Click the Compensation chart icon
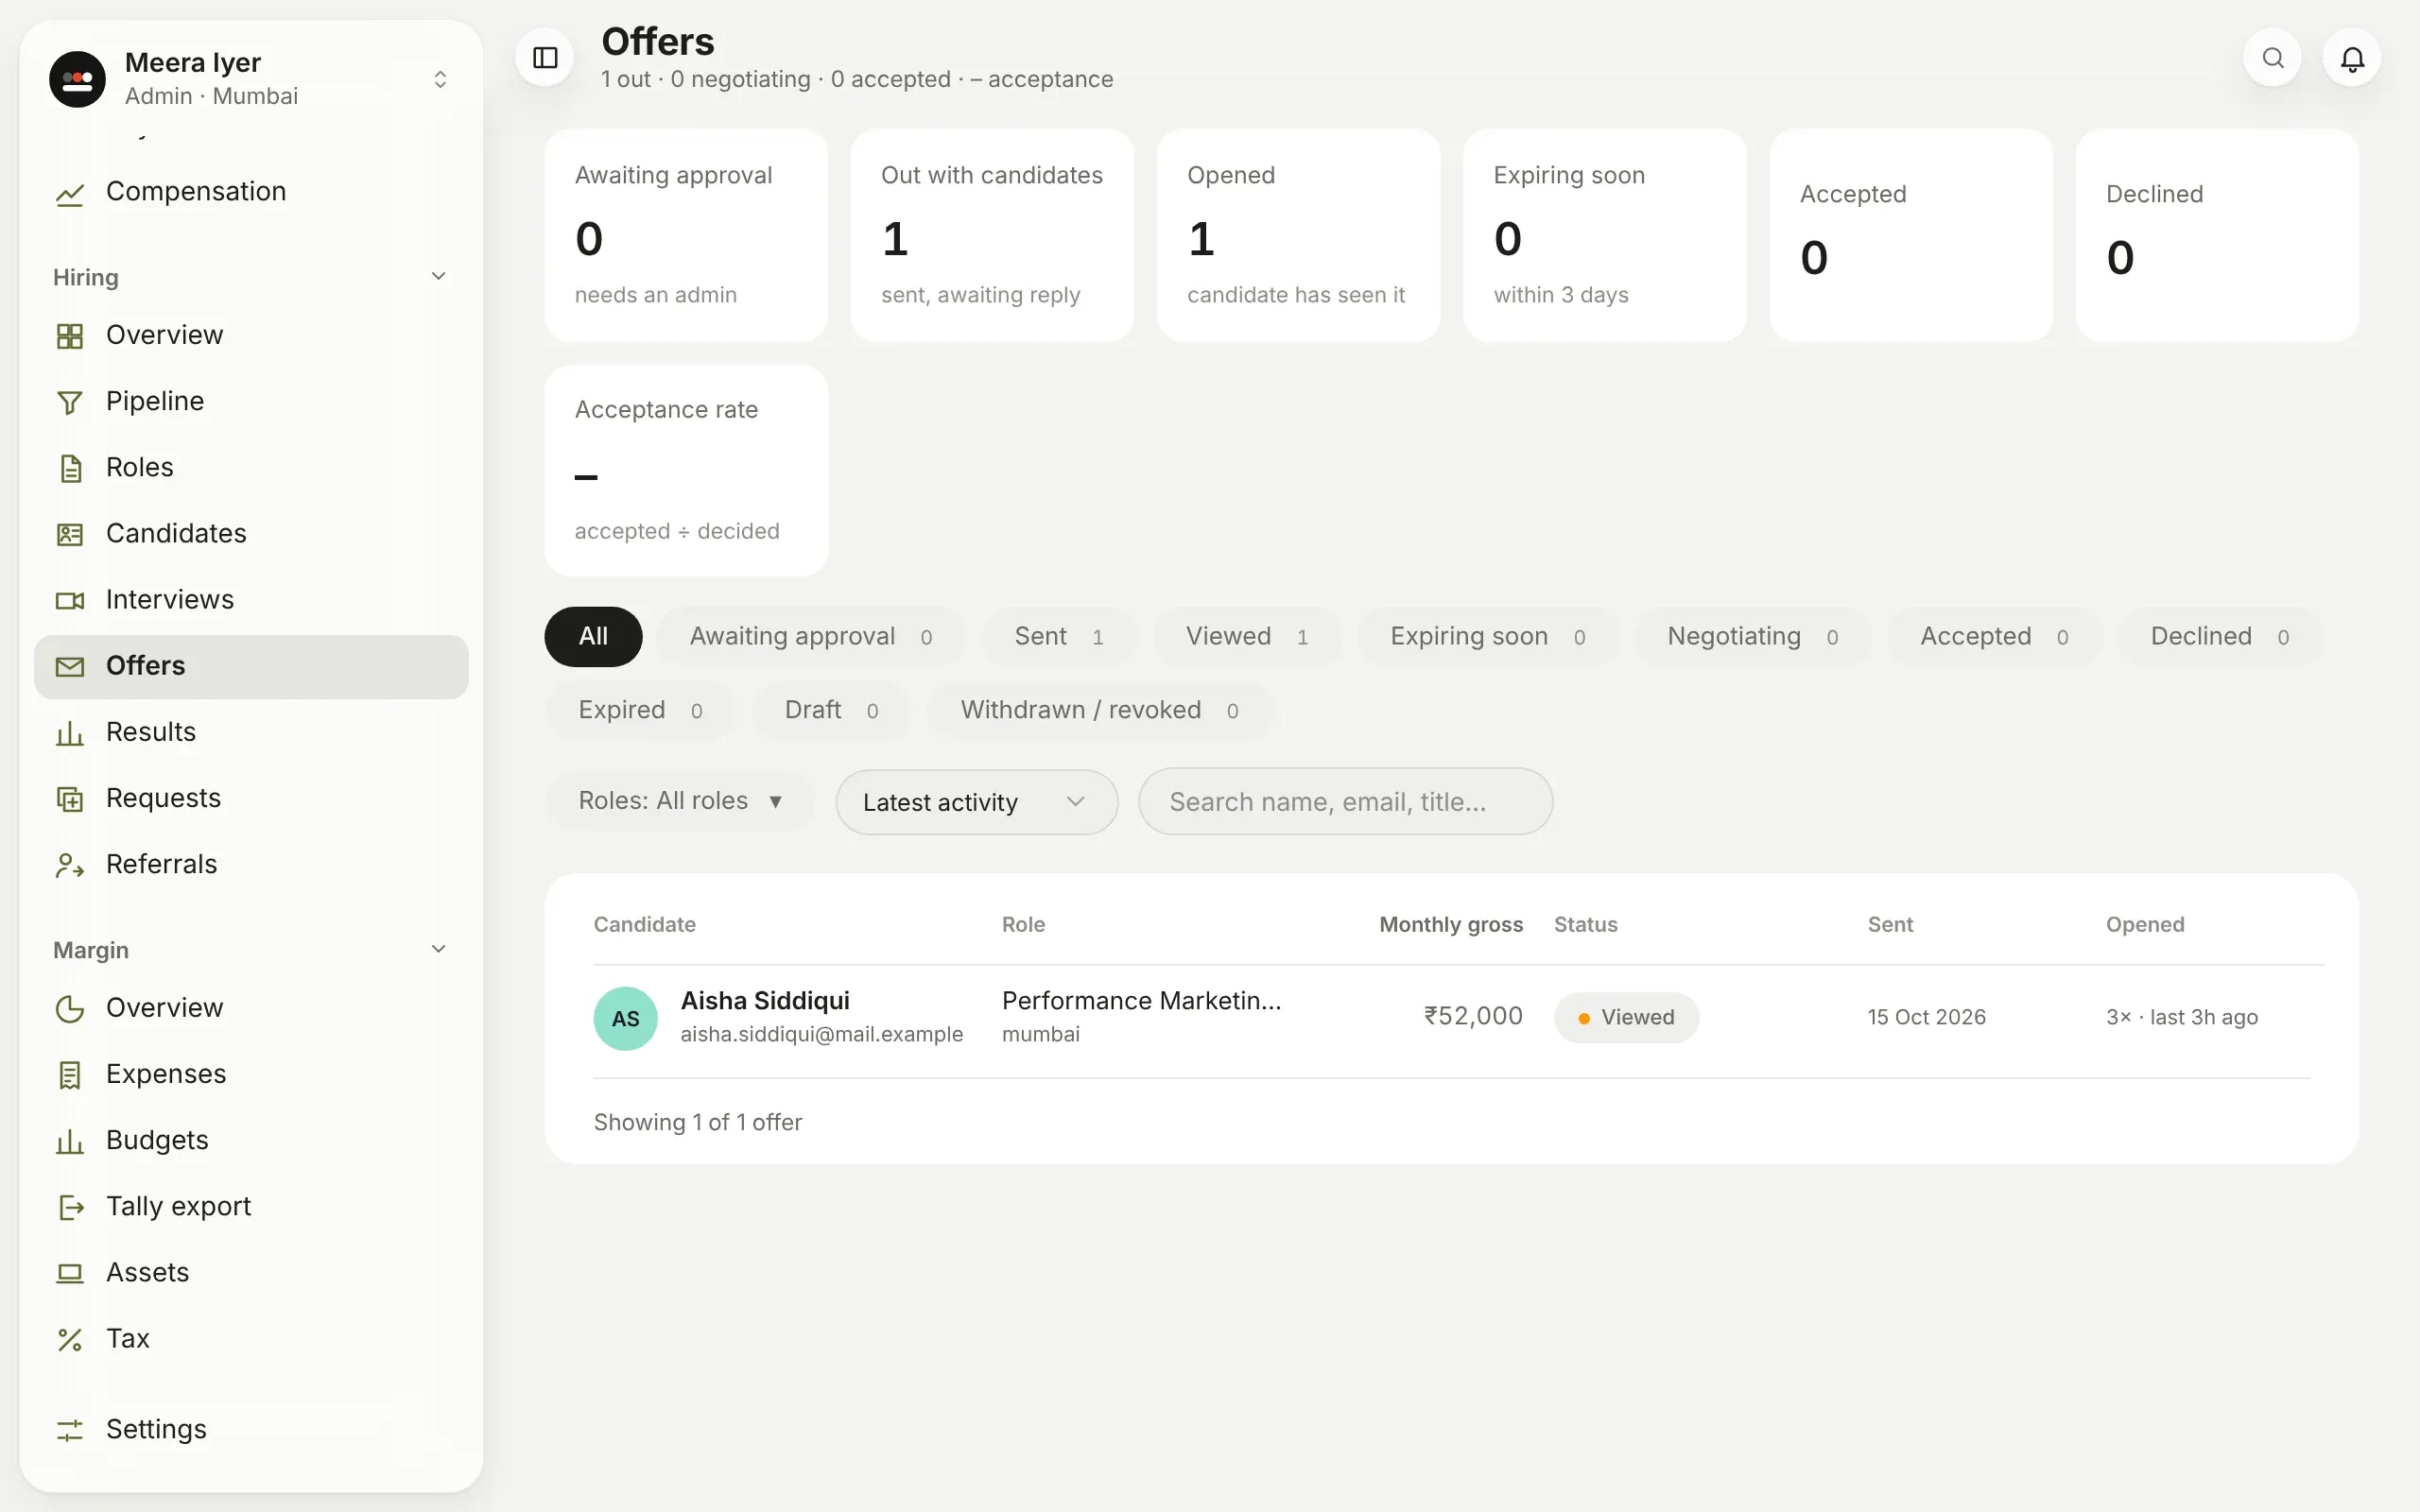 [x=70, y=193]
